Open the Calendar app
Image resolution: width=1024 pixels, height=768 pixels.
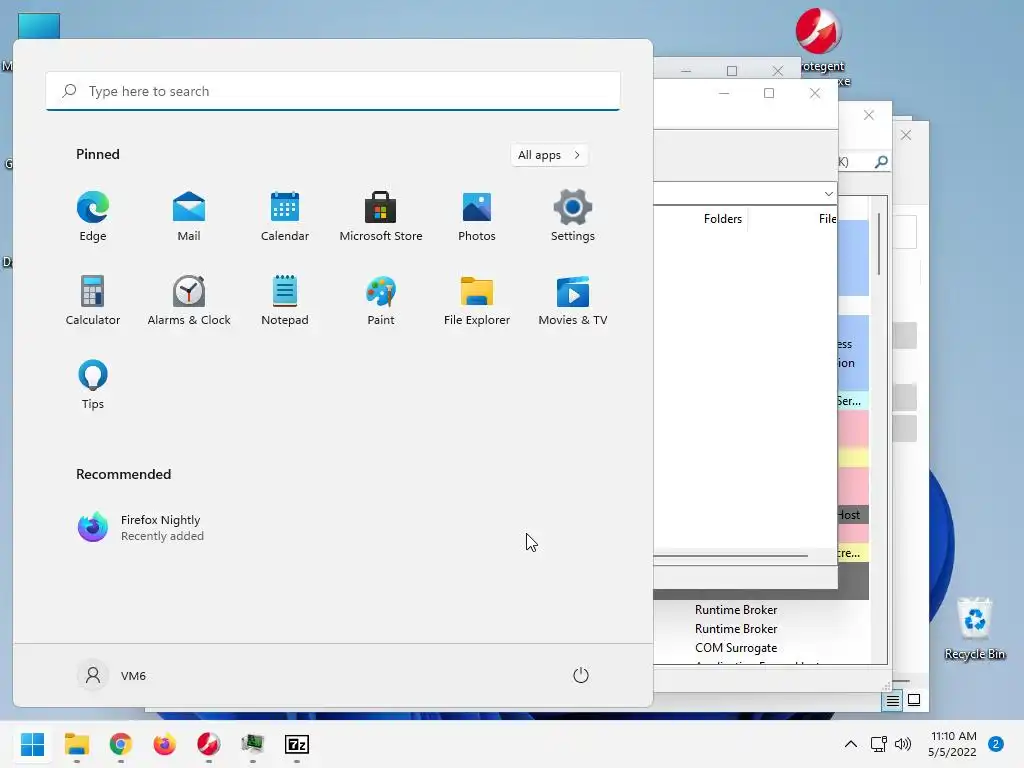tap(285, 217)
